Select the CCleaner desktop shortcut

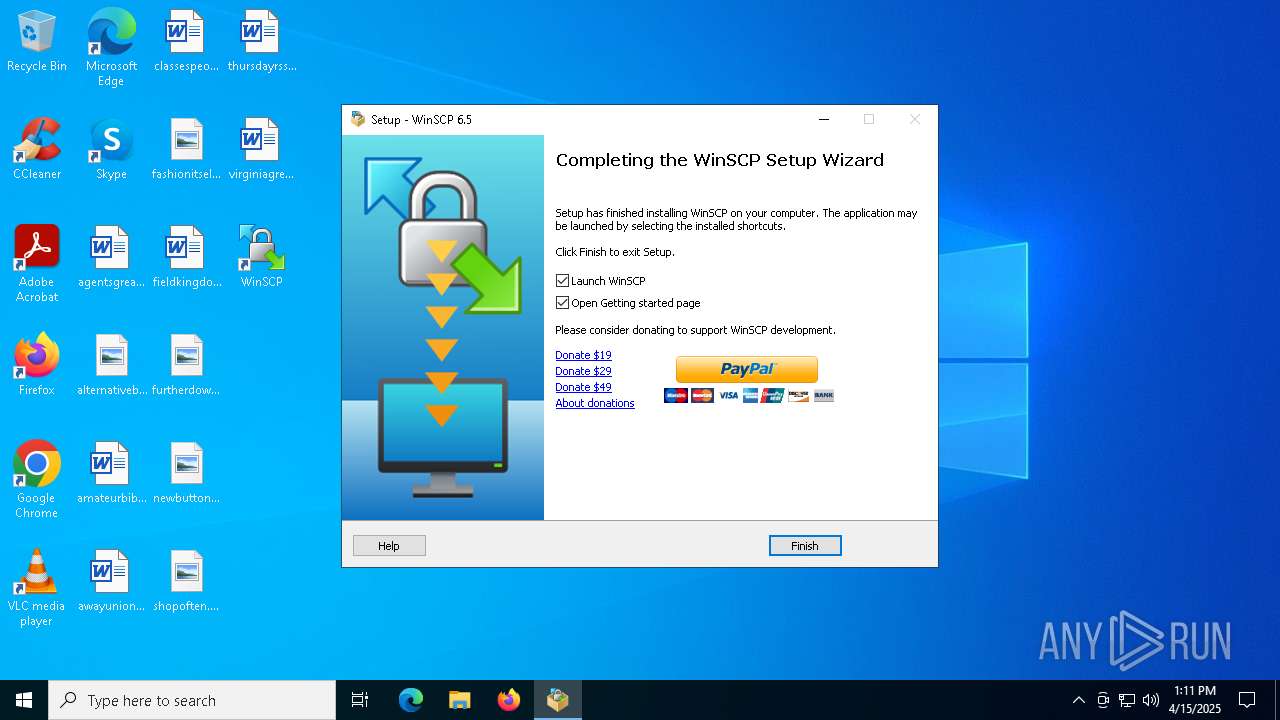pyautogui.click(x=37, y=150)
